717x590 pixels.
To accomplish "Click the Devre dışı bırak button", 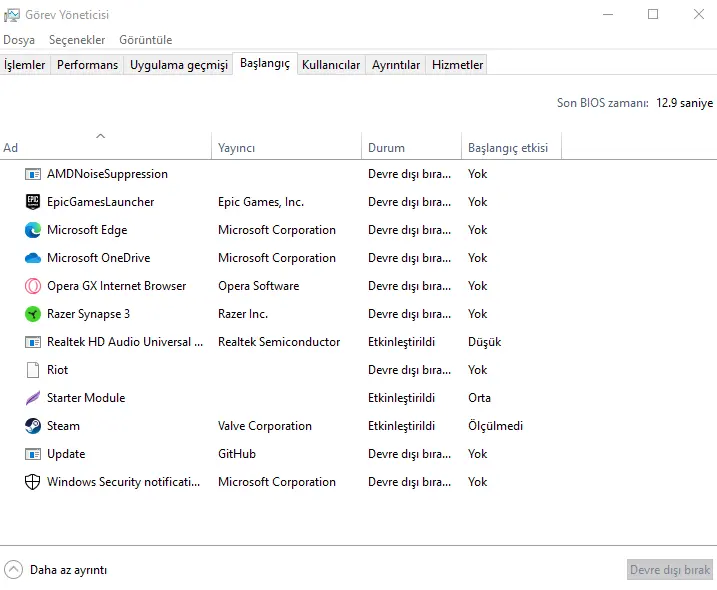I will (x=669, y=570).
